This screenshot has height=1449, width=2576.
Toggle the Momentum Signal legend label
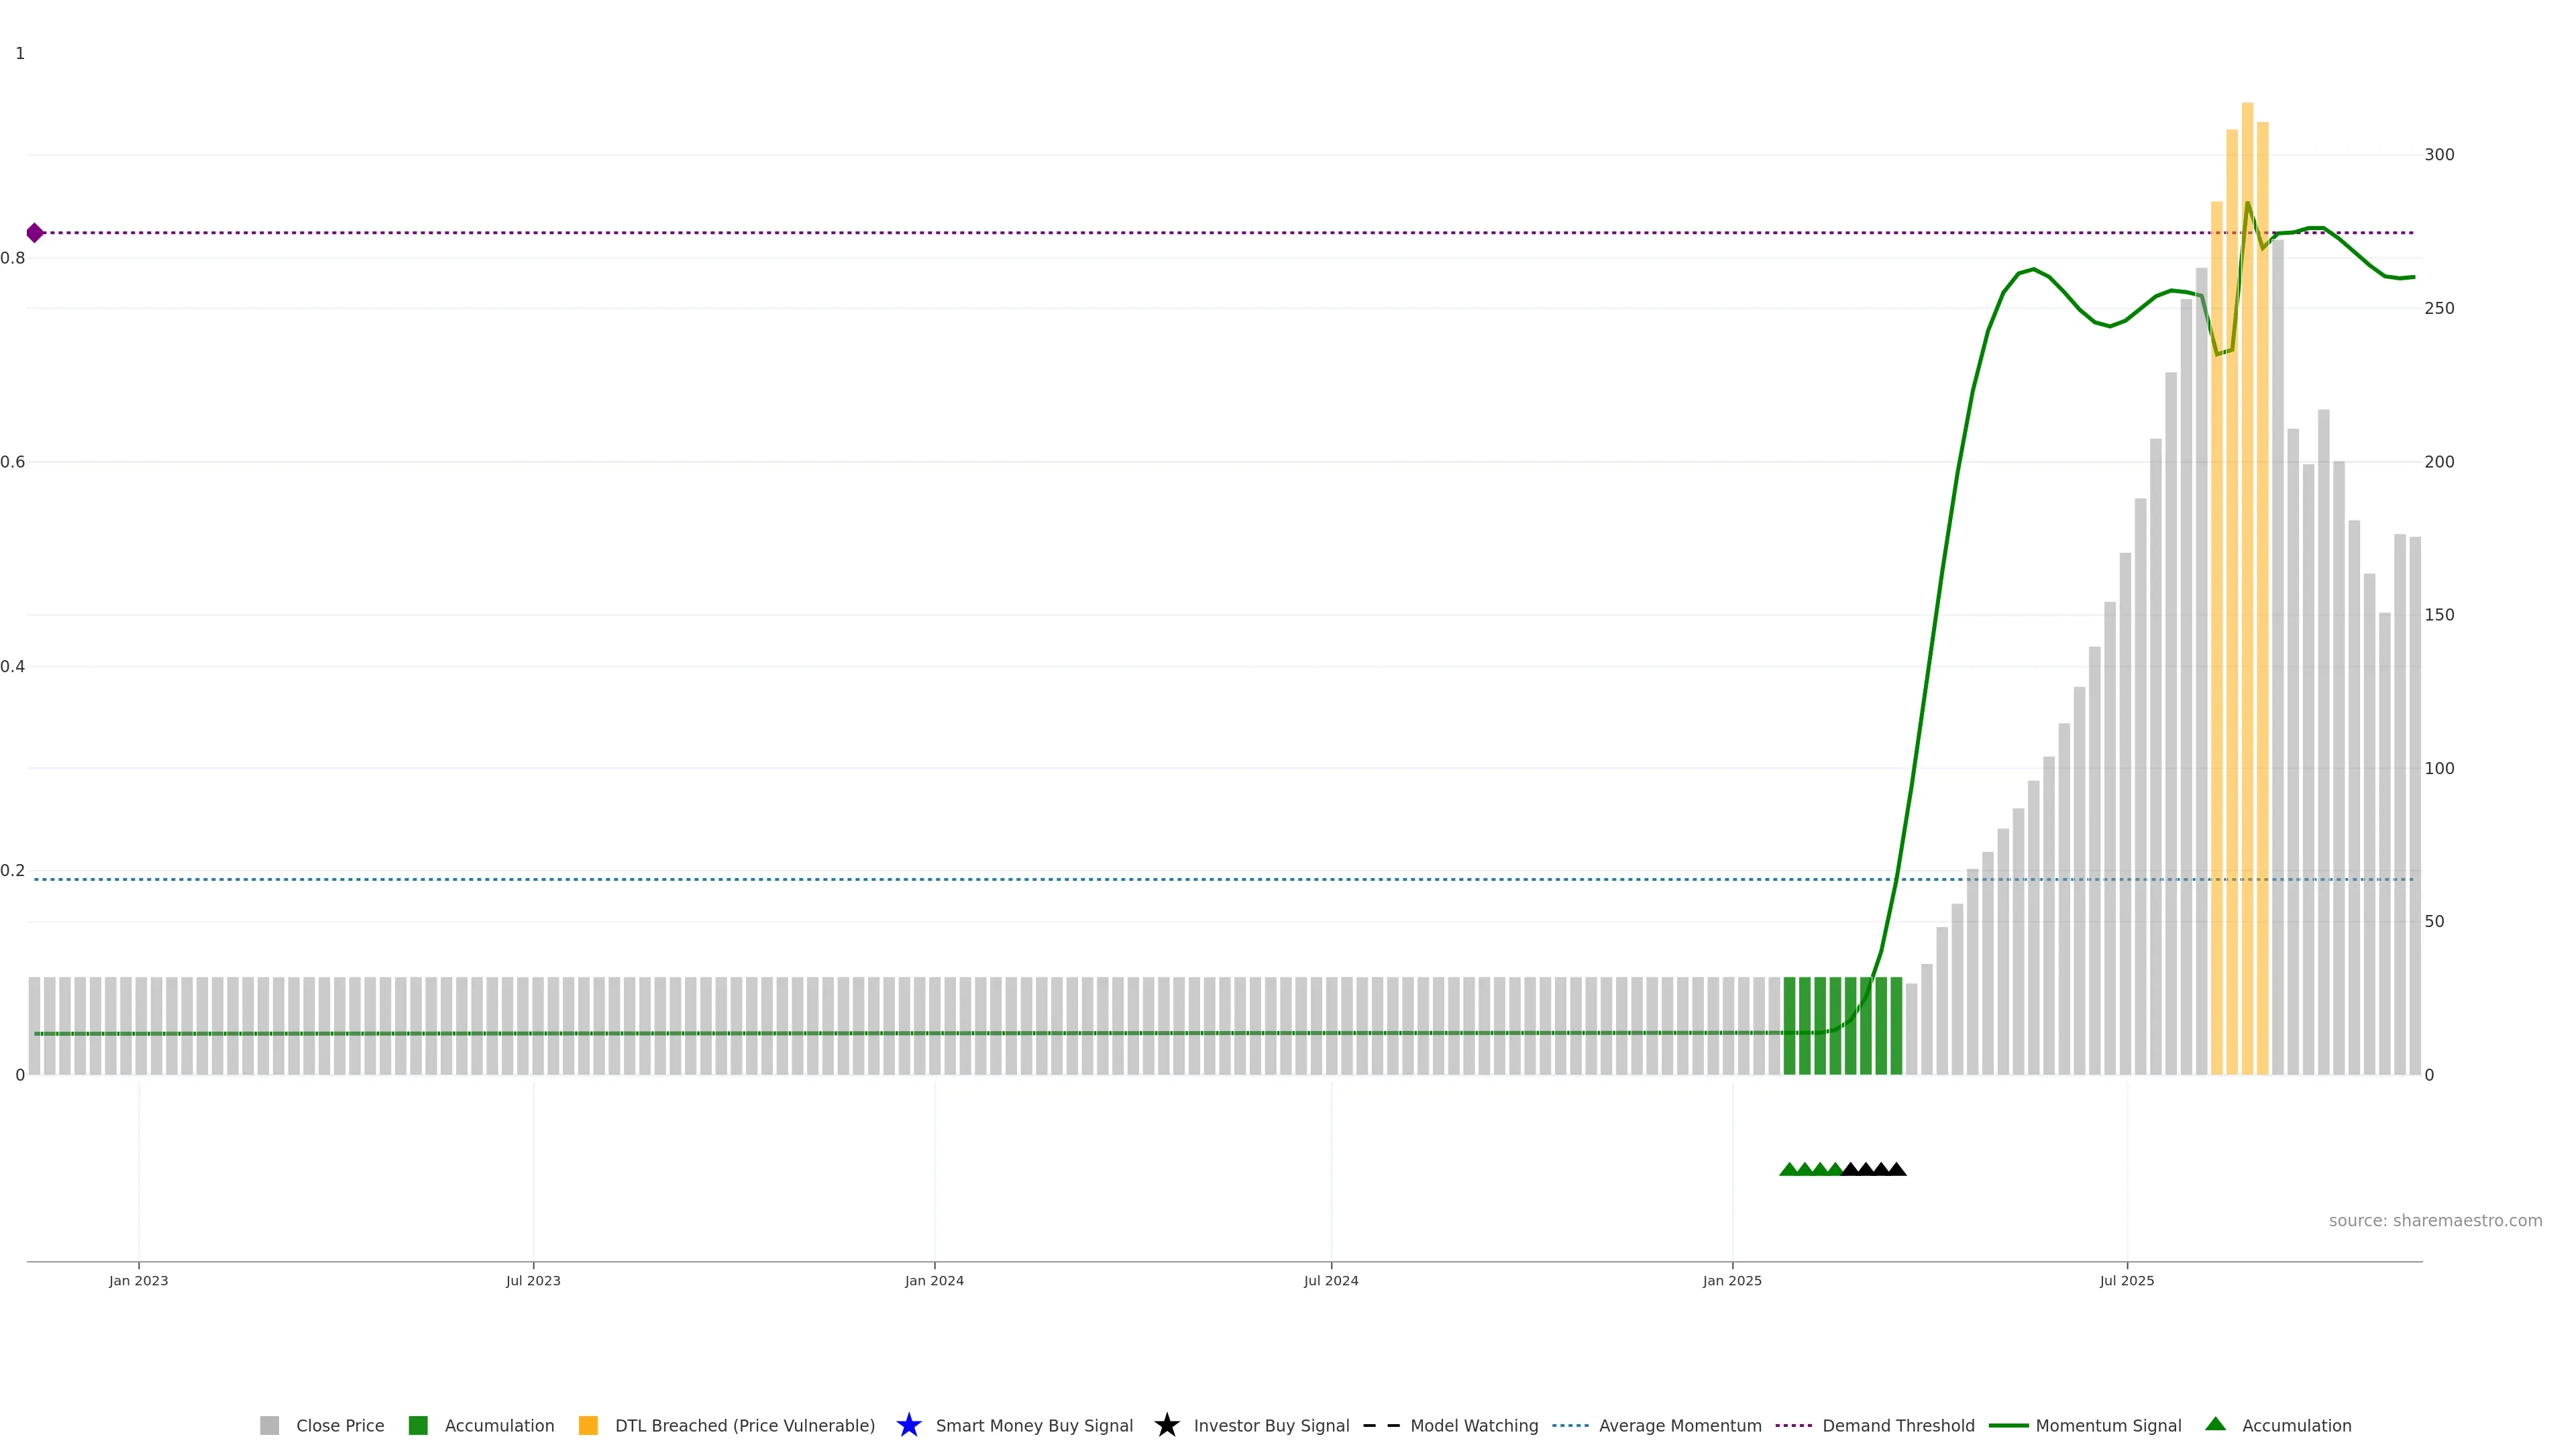[2108, 1425]
